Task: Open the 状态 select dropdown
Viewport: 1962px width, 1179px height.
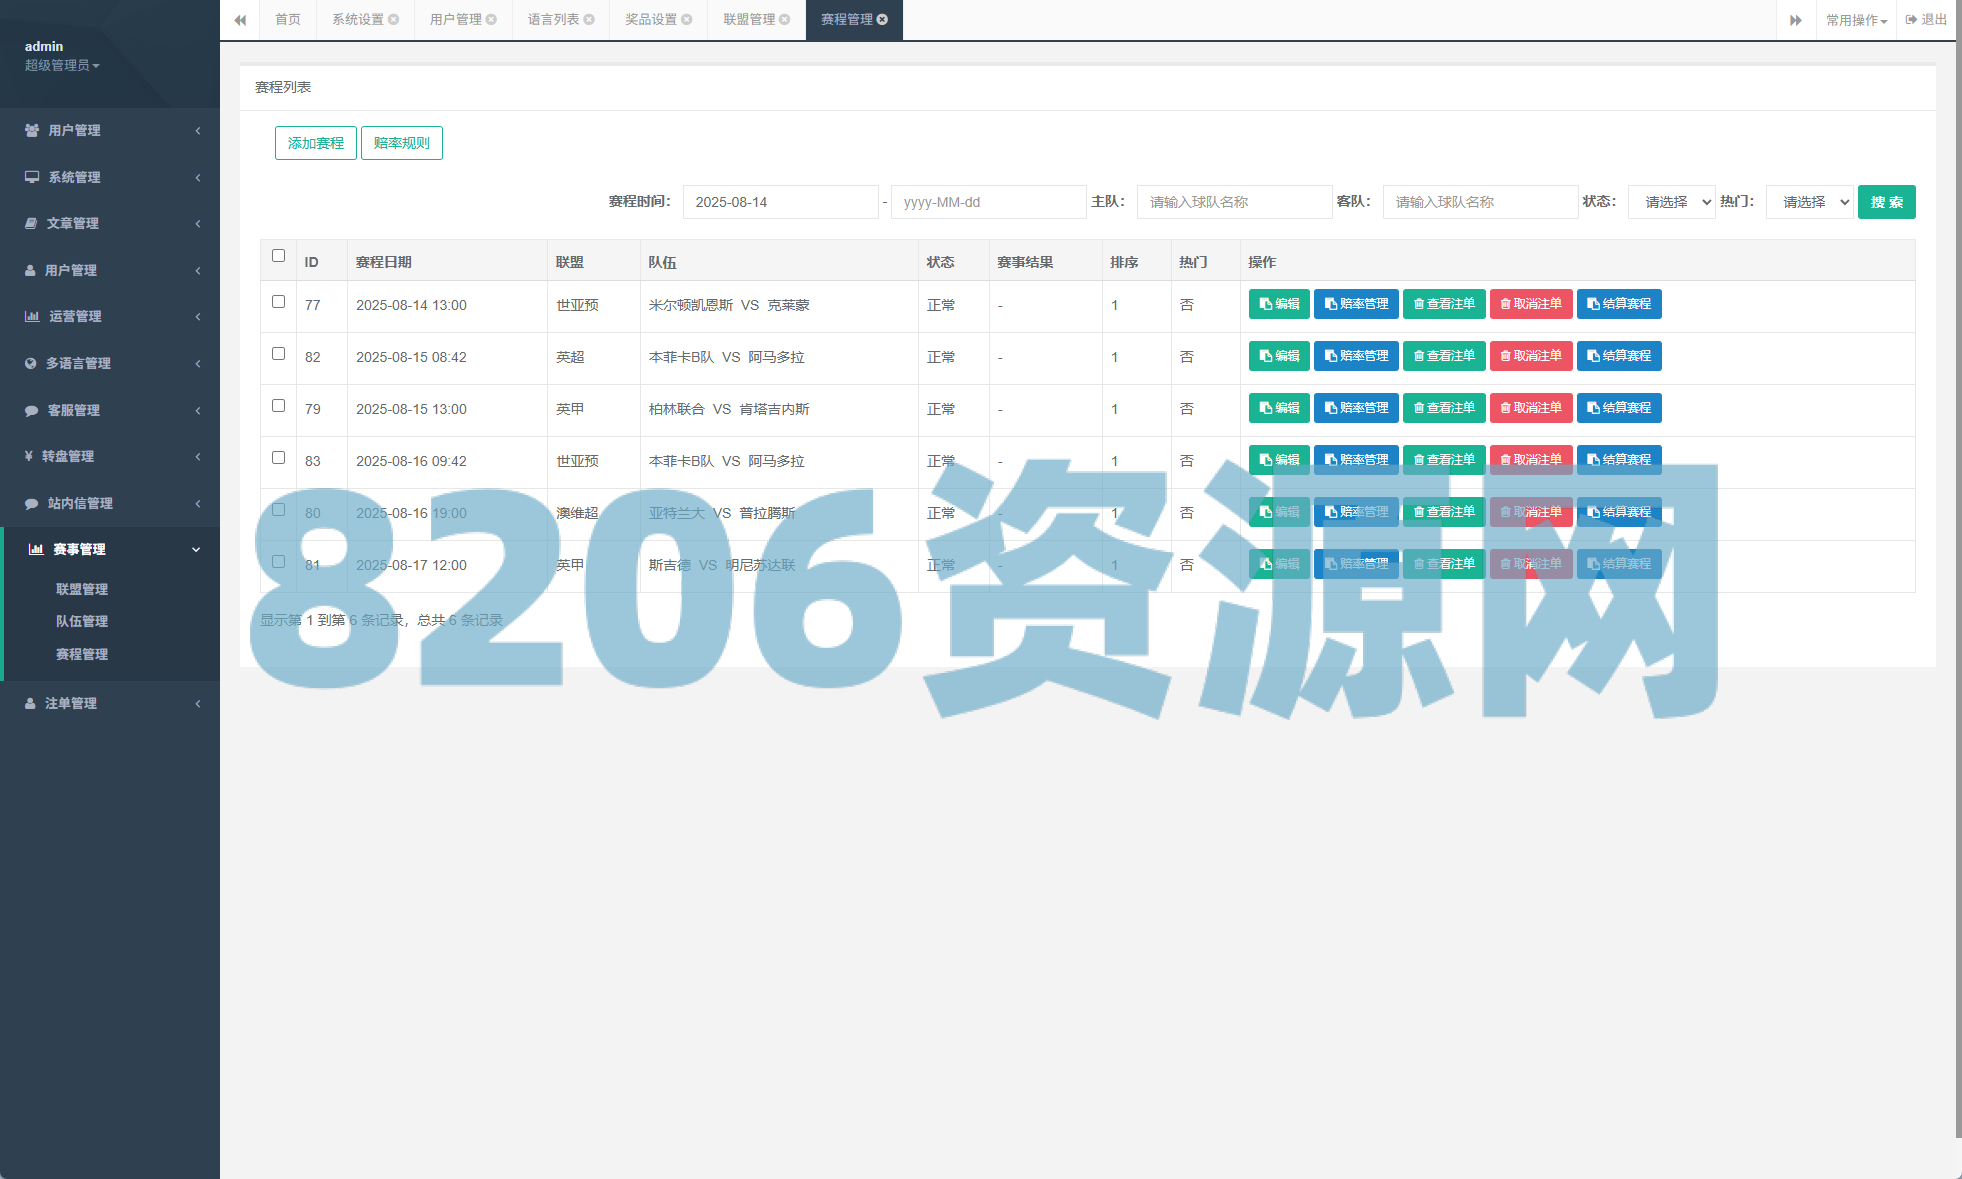Action: tap(1672, 202)
